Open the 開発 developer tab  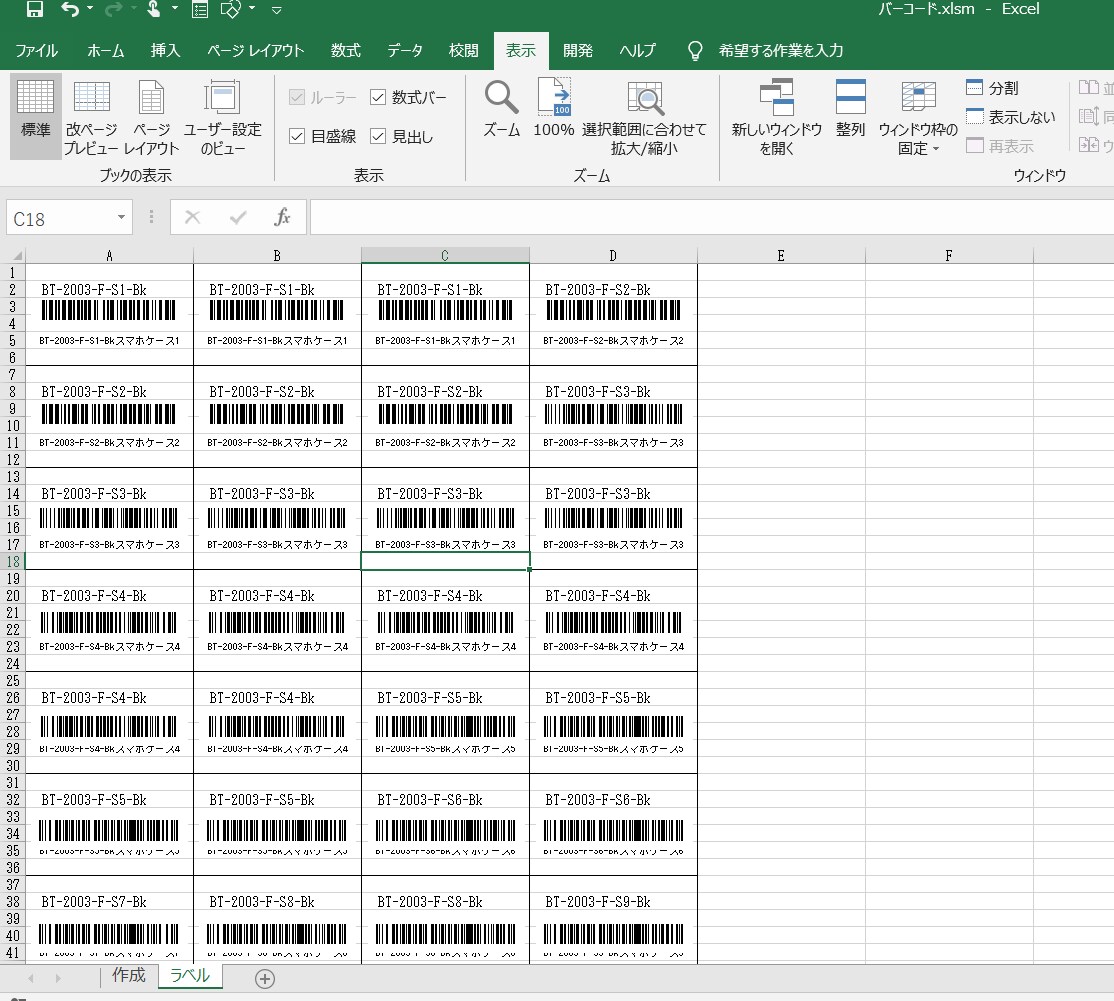coord(578,50)
